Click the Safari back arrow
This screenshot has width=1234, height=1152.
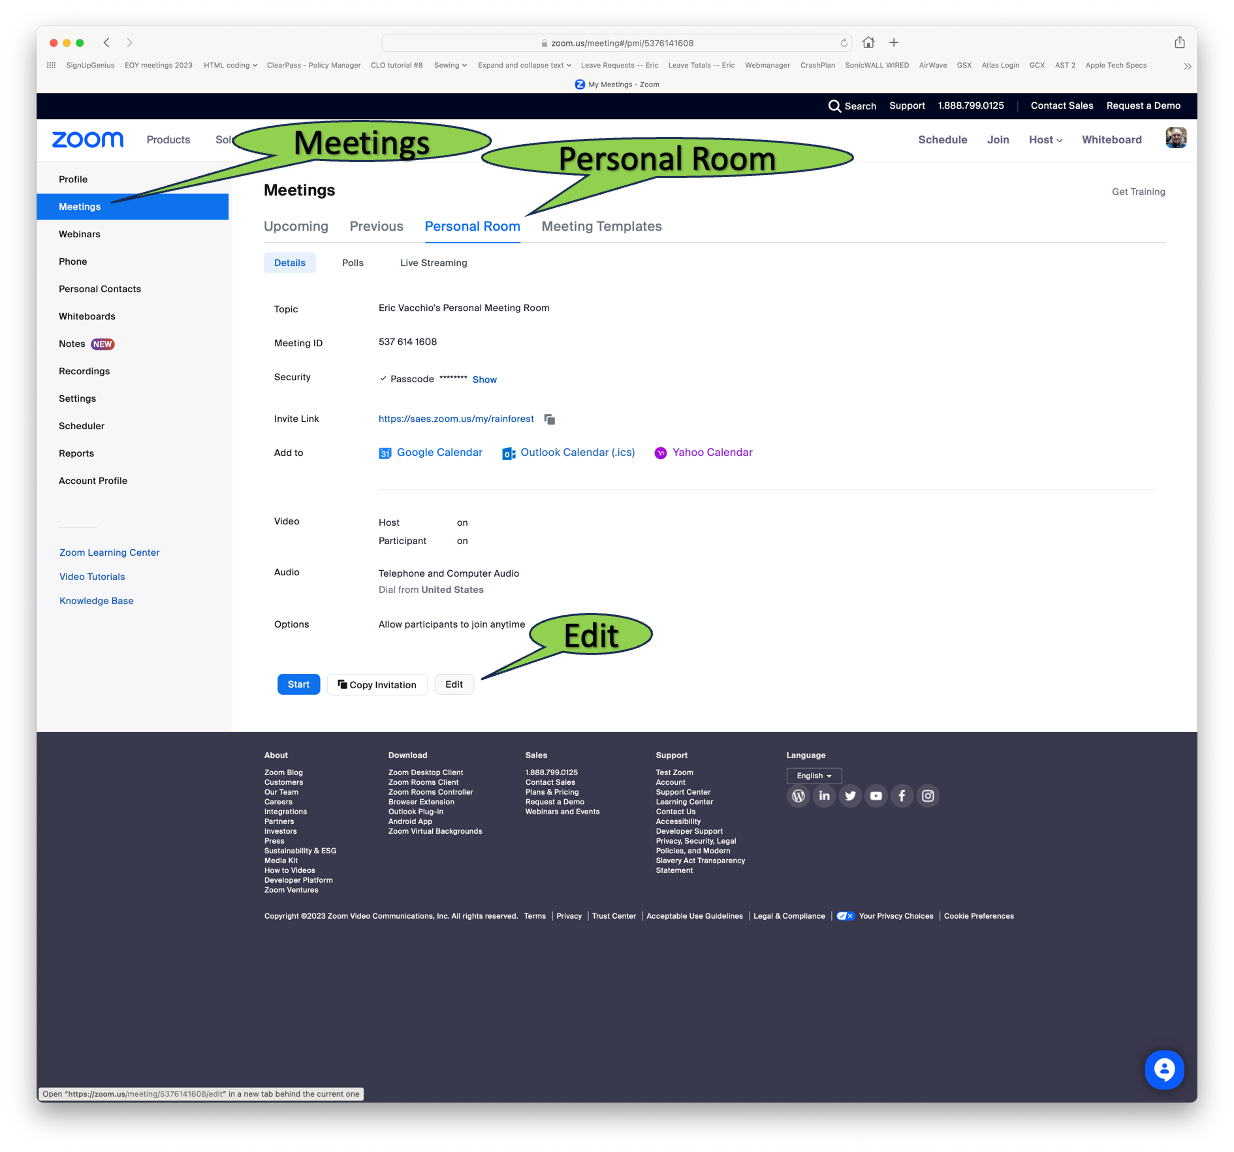pos(106,43)
